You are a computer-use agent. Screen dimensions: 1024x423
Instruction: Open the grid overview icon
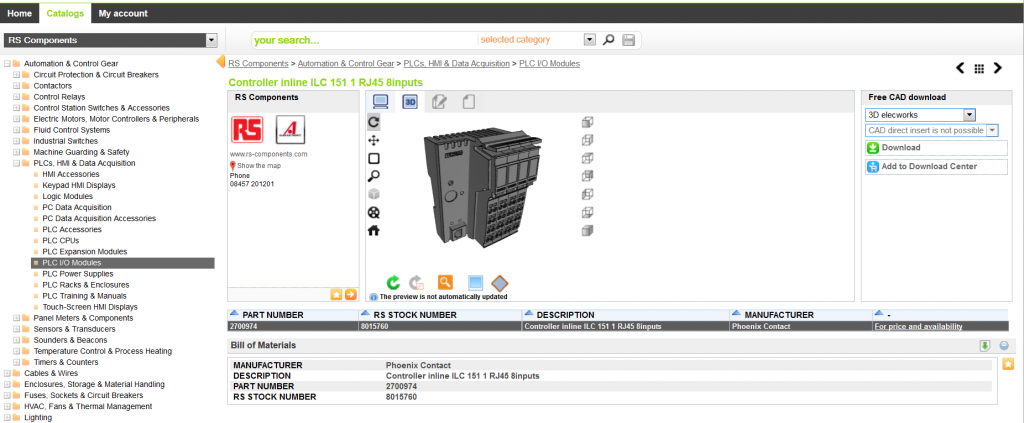click(x=979, y=69)
